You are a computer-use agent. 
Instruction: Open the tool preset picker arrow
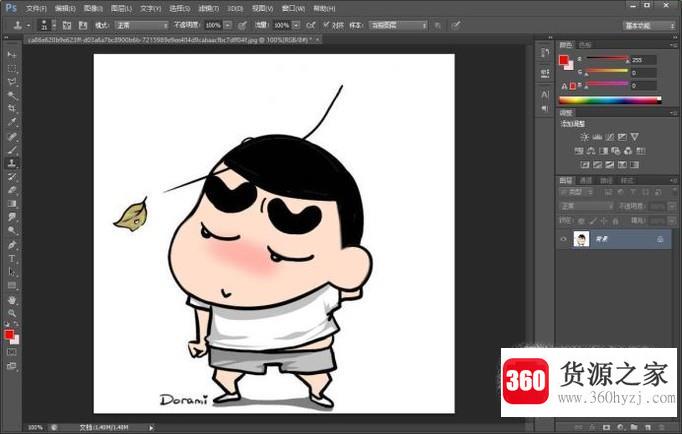28,25
